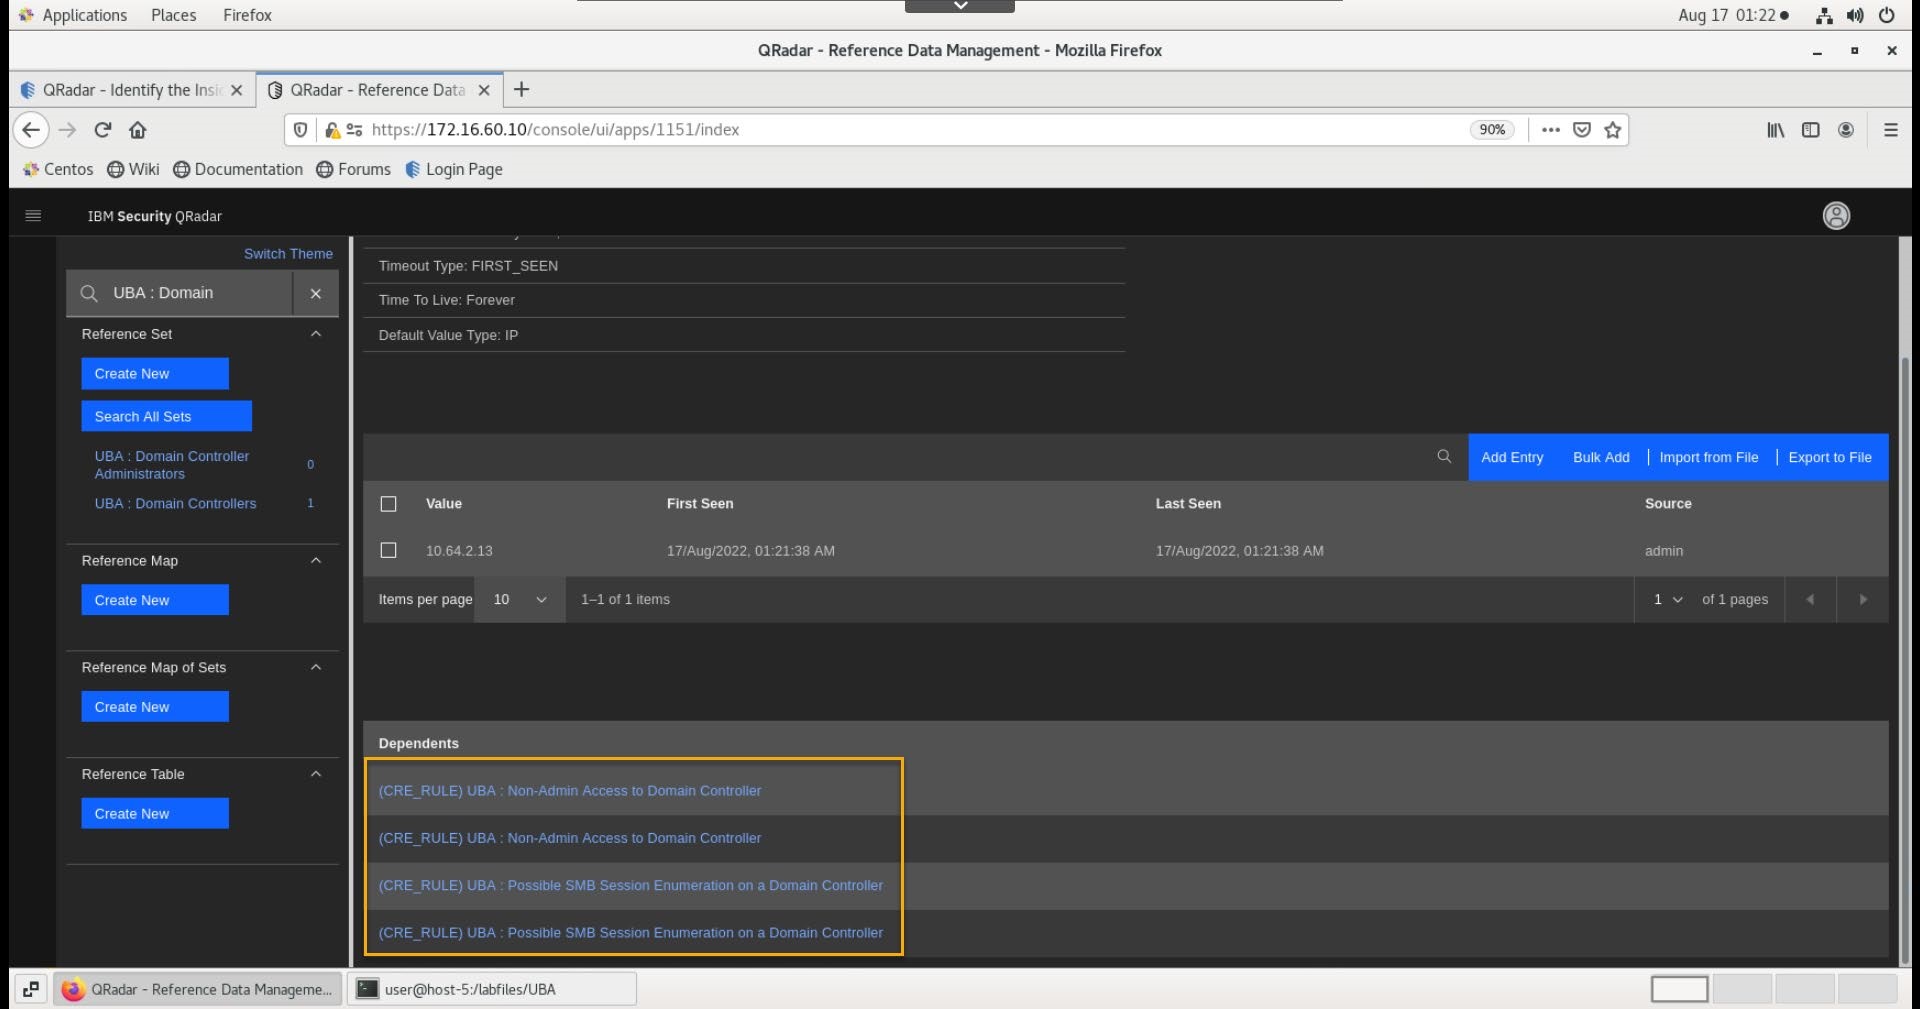Click Add Entry button
Viewport: 1920px width, 1009px height.
point(1512,457)
